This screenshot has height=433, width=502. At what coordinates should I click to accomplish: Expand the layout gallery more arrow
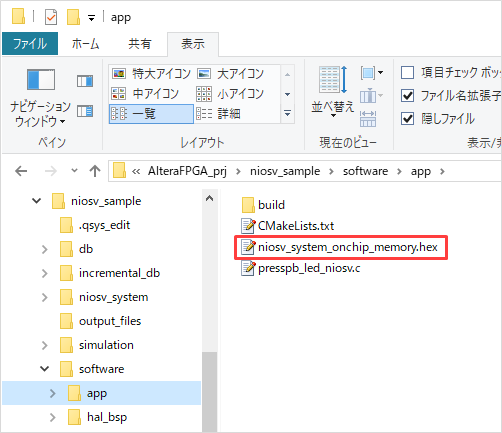pos(287,113)
